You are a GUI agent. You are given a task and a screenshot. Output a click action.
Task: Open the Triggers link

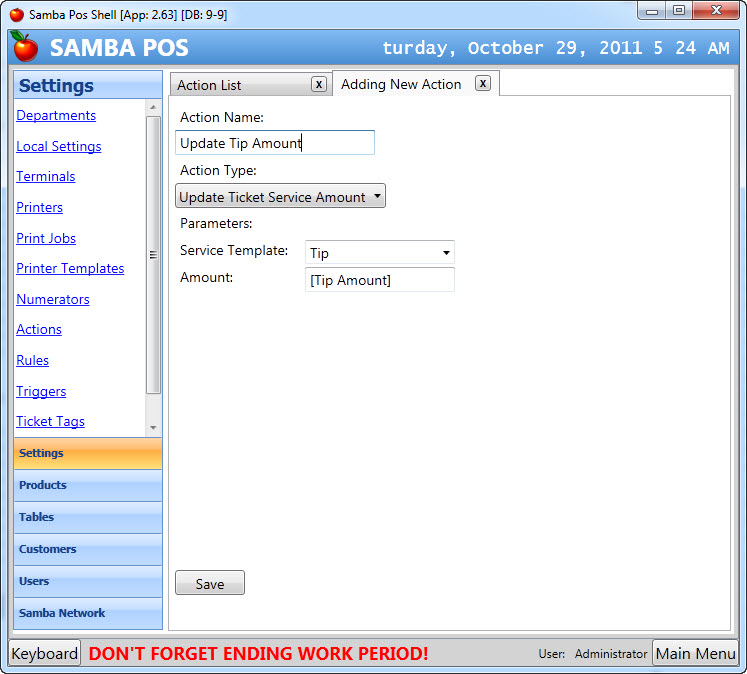pos(41,391)
